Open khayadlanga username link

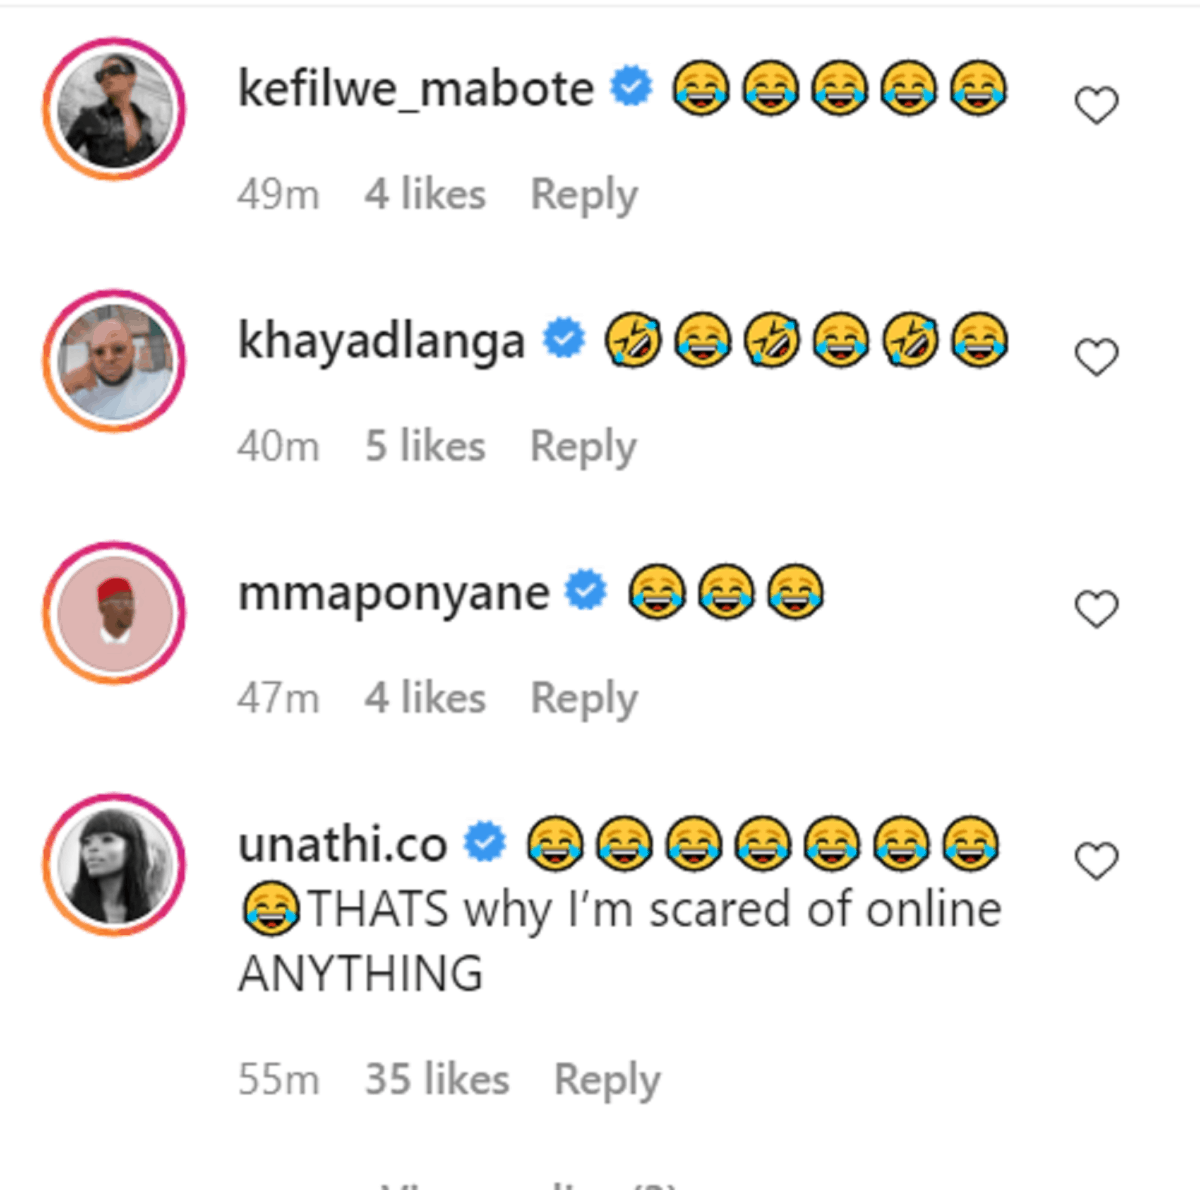[x=381, y=341]
